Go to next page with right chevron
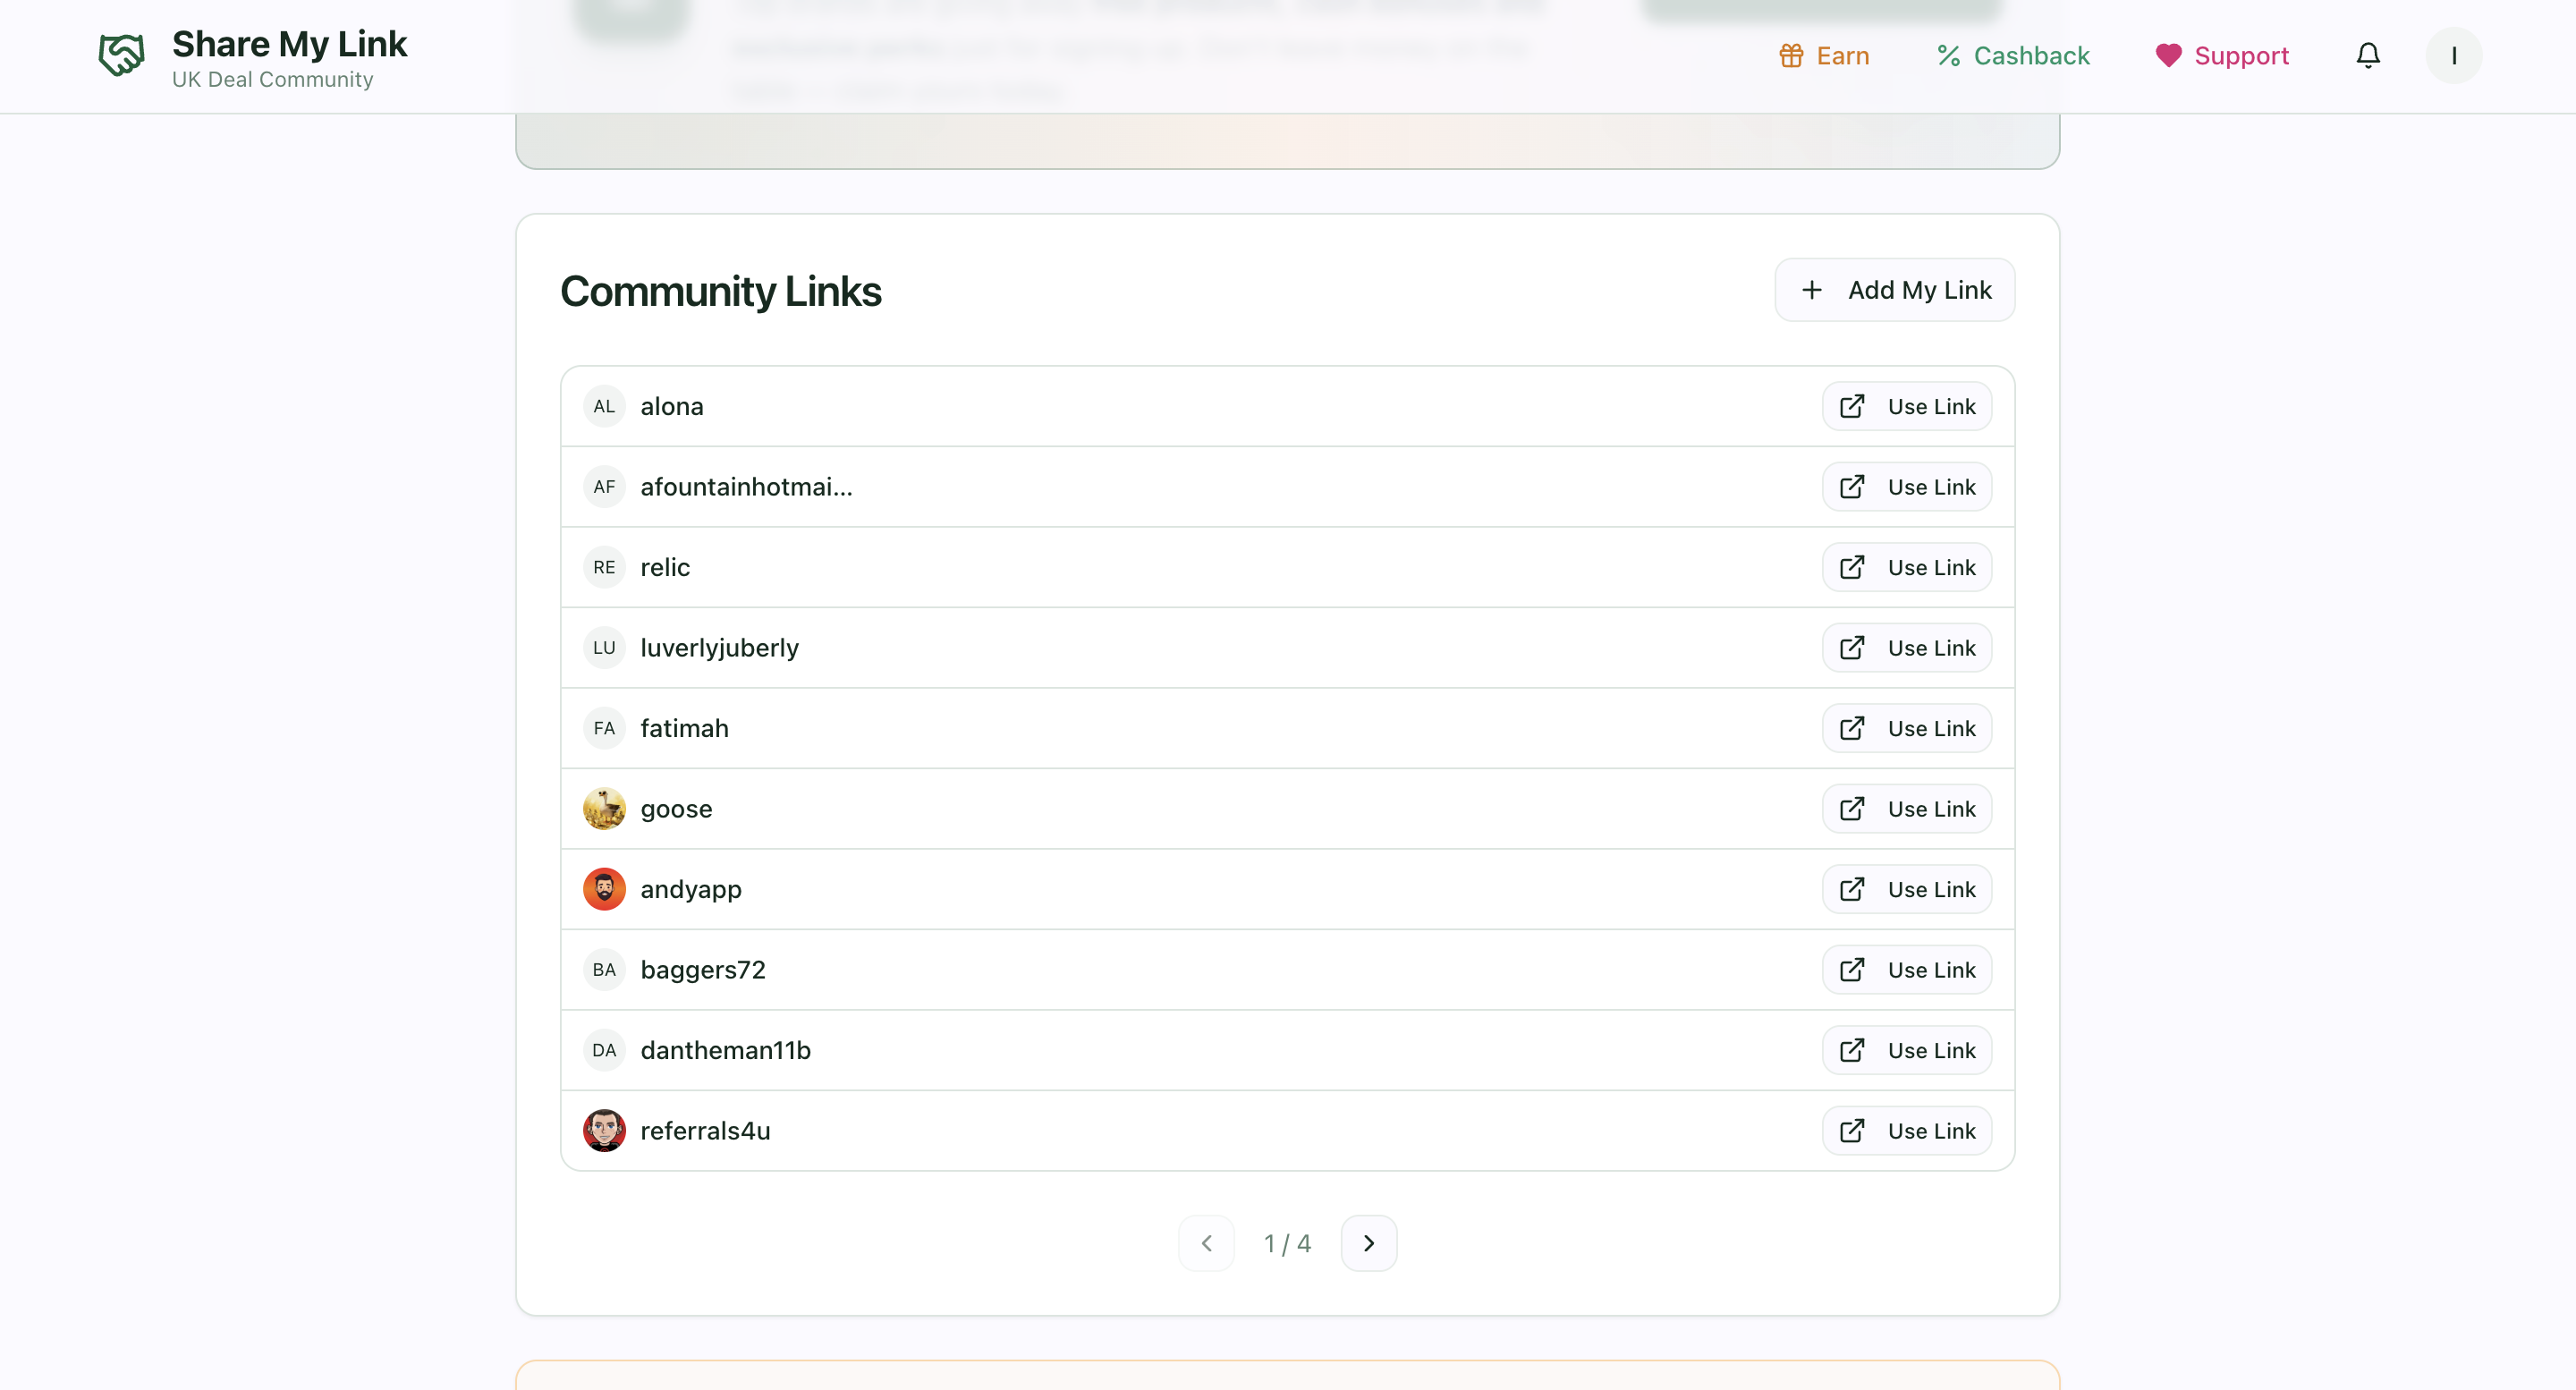The image size is (2576, 1390). 1369,1242
